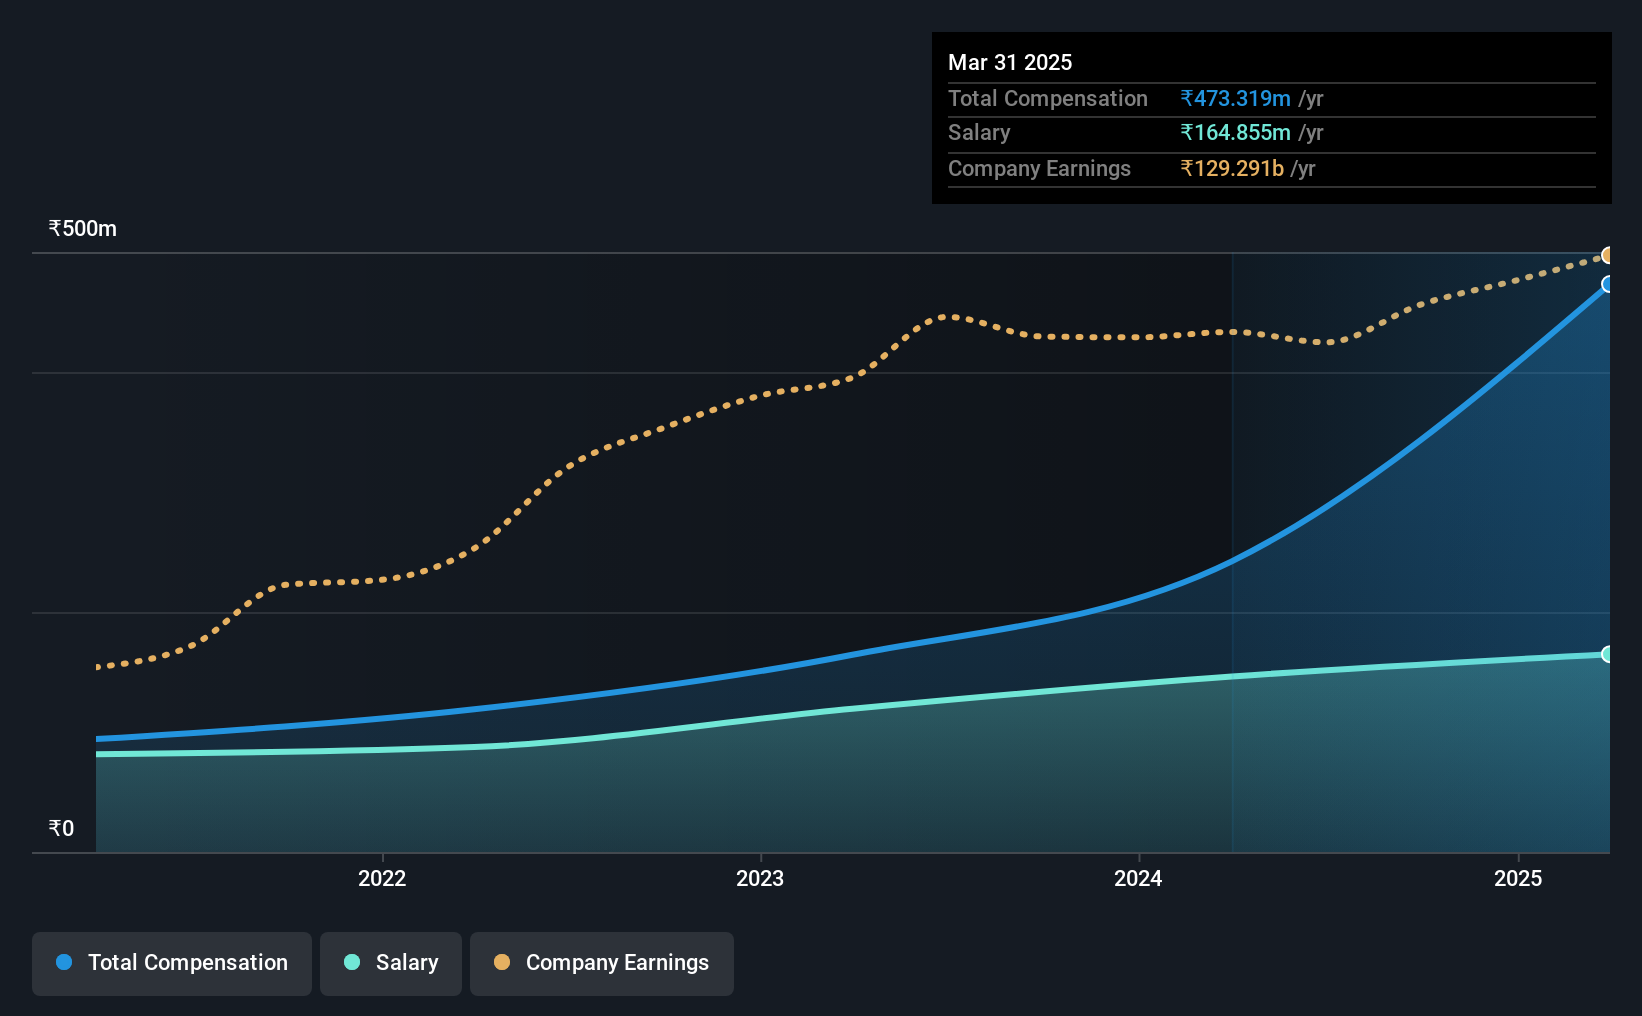This screenshot has height=1016, width=1642.
Task: Click the ₹0 y-axis label
Action: click(x=61, y=828)
